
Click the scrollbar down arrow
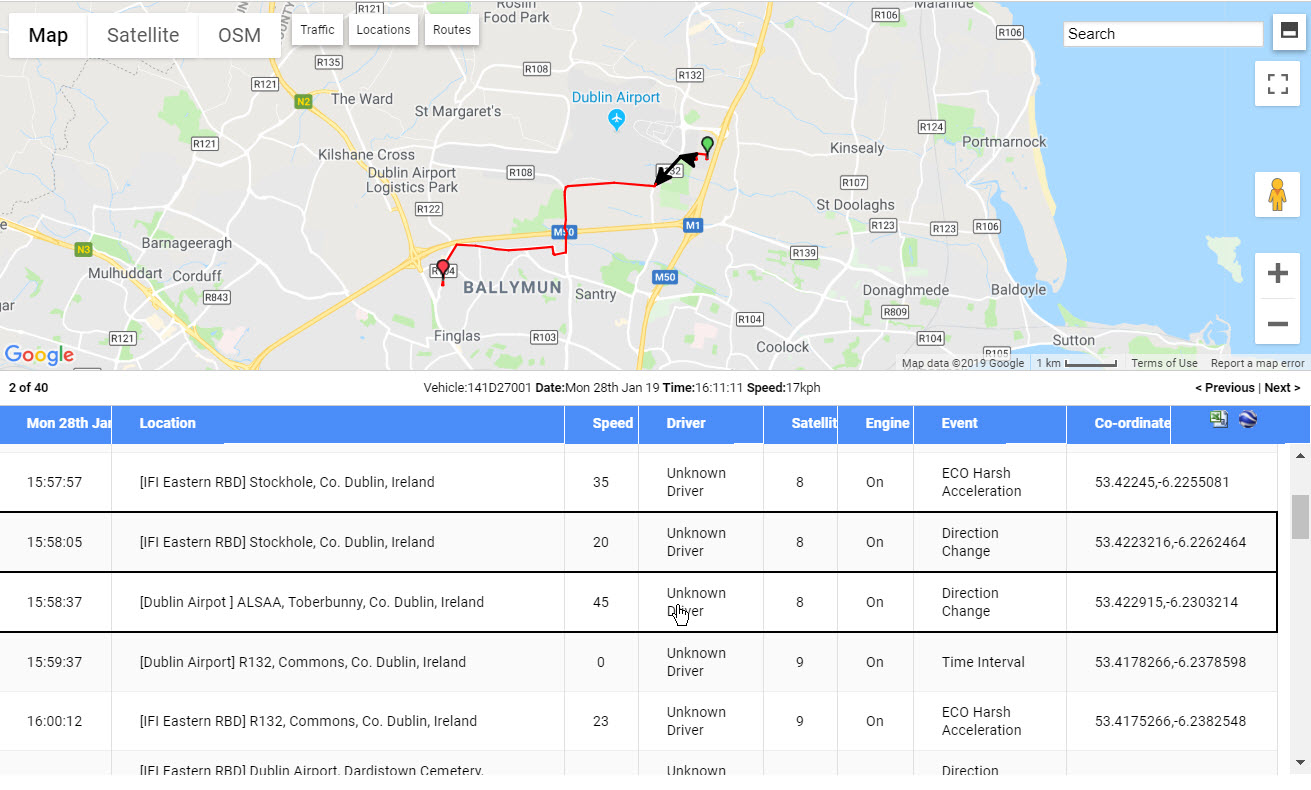click(1300, 763)
